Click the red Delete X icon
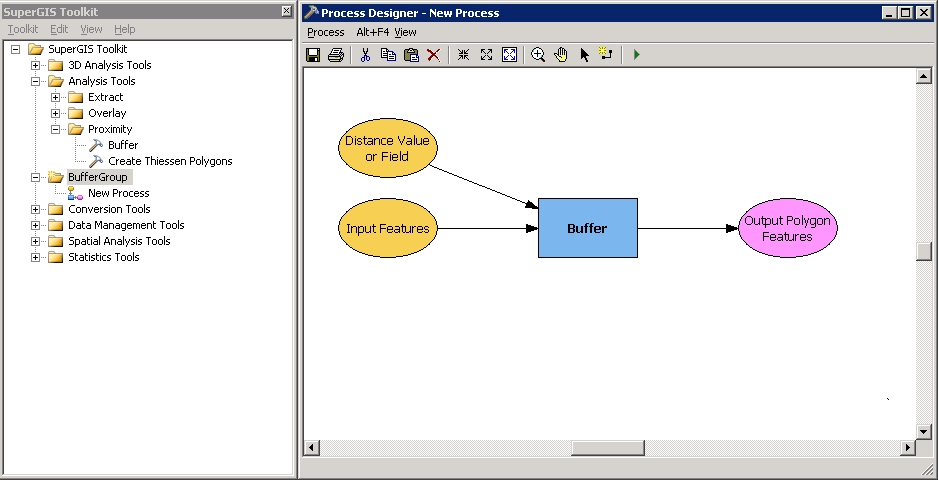This screenshot has height=480, width=938. [433, 55]
